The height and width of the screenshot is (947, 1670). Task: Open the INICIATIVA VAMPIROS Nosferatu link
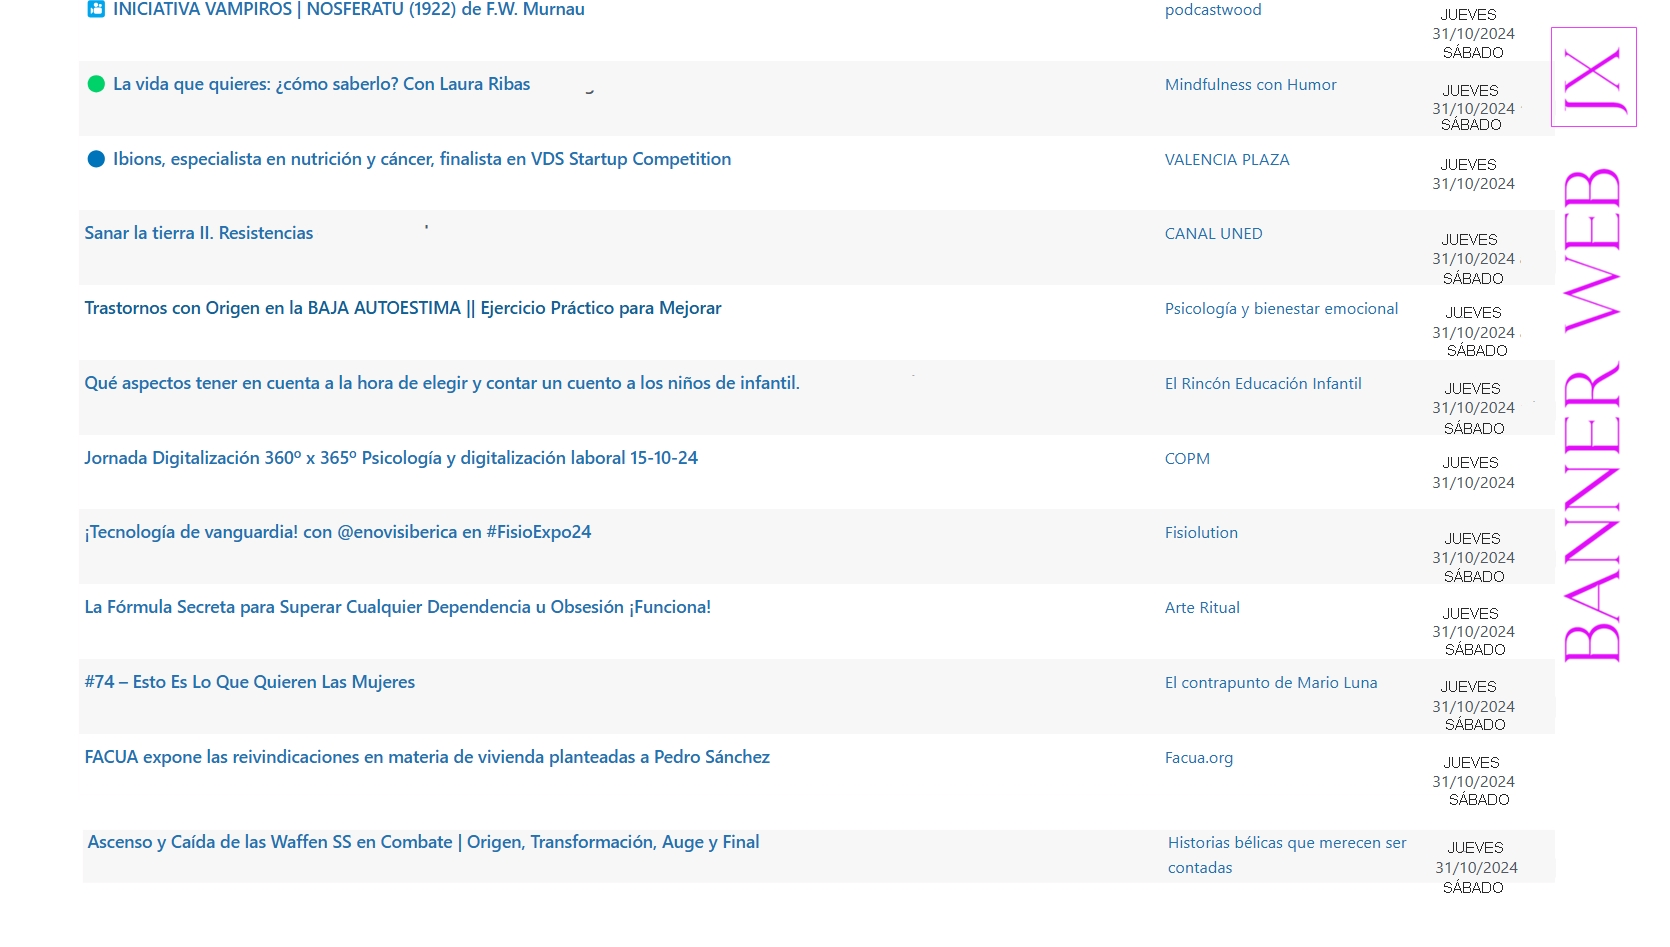click(x=348, y=9)
